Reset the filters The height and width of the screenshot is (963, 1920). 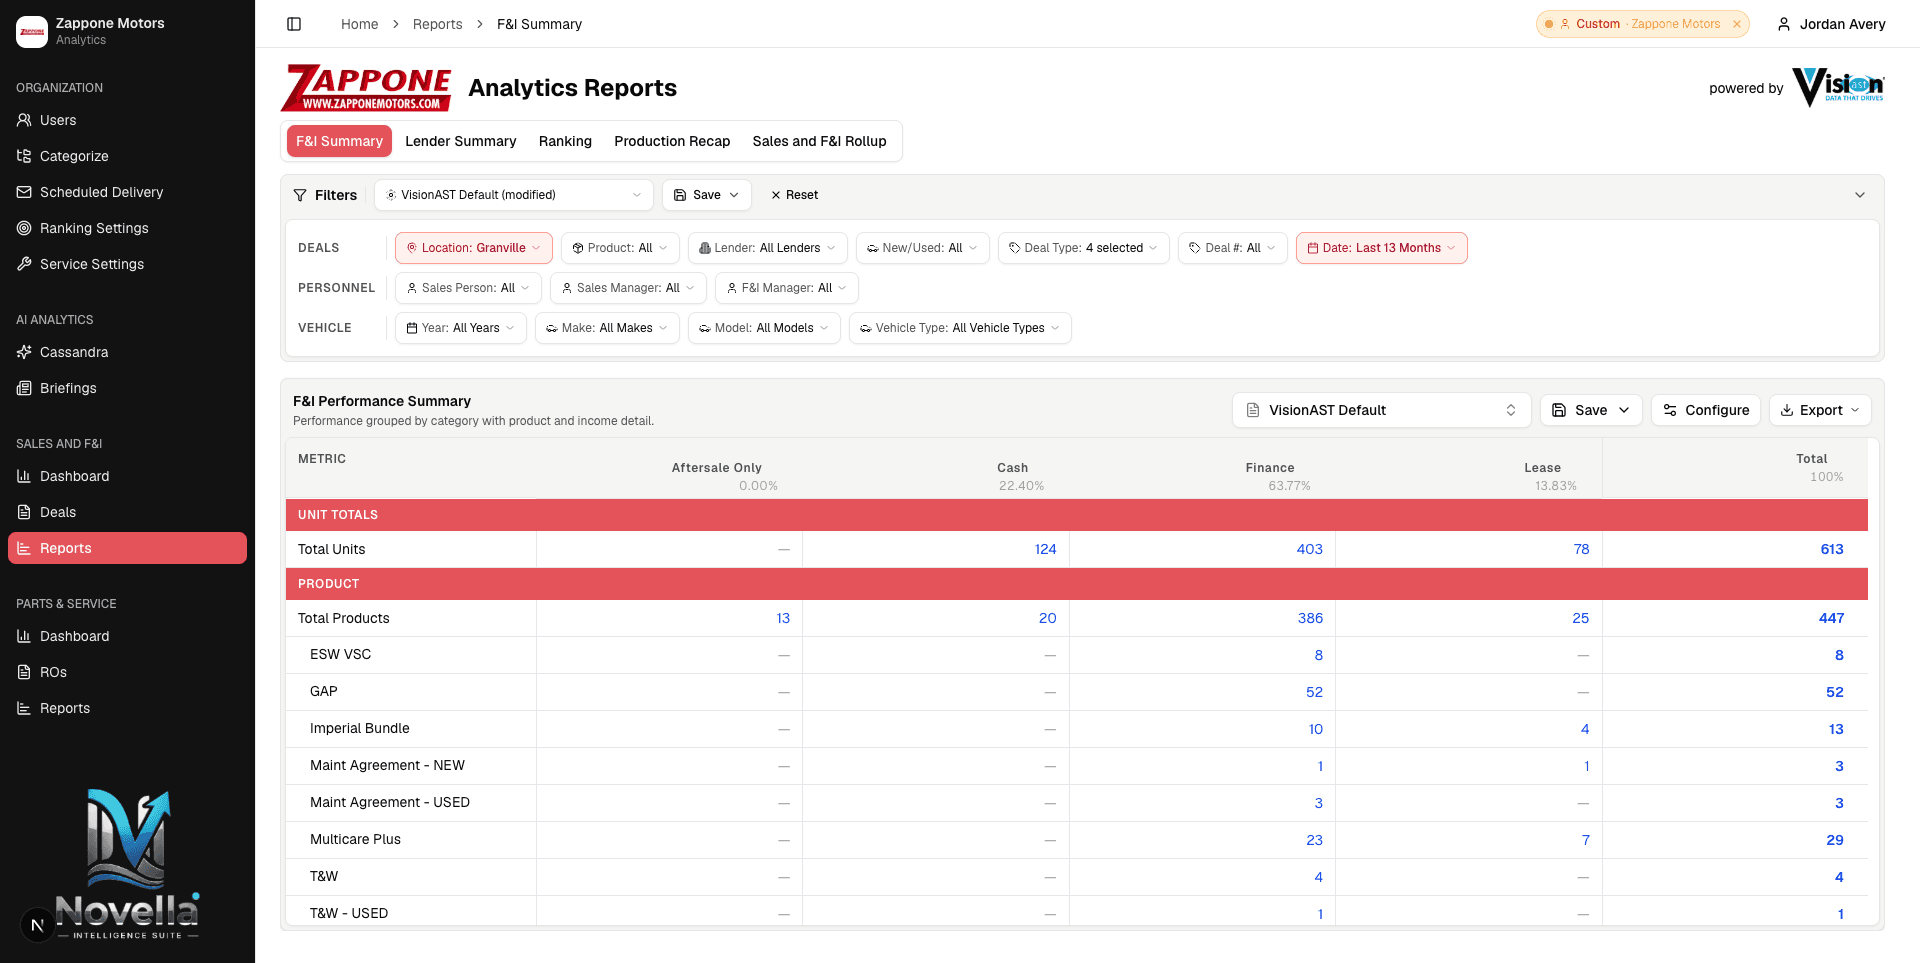tap(794, 195)
